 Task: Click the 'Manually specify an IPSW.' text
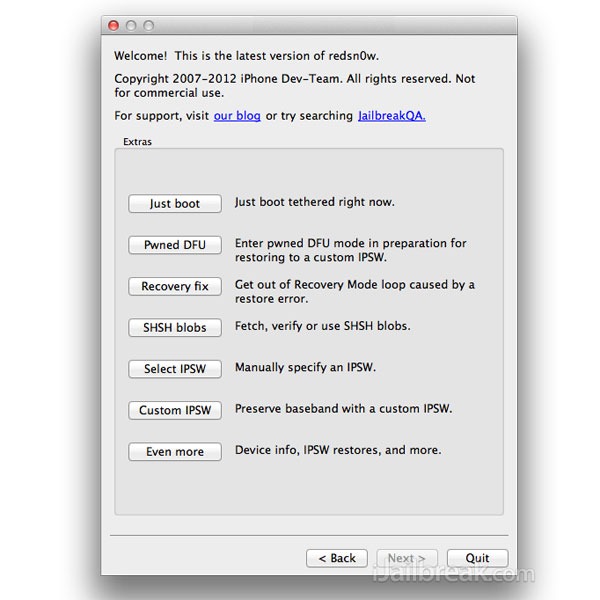pos(305,367)
